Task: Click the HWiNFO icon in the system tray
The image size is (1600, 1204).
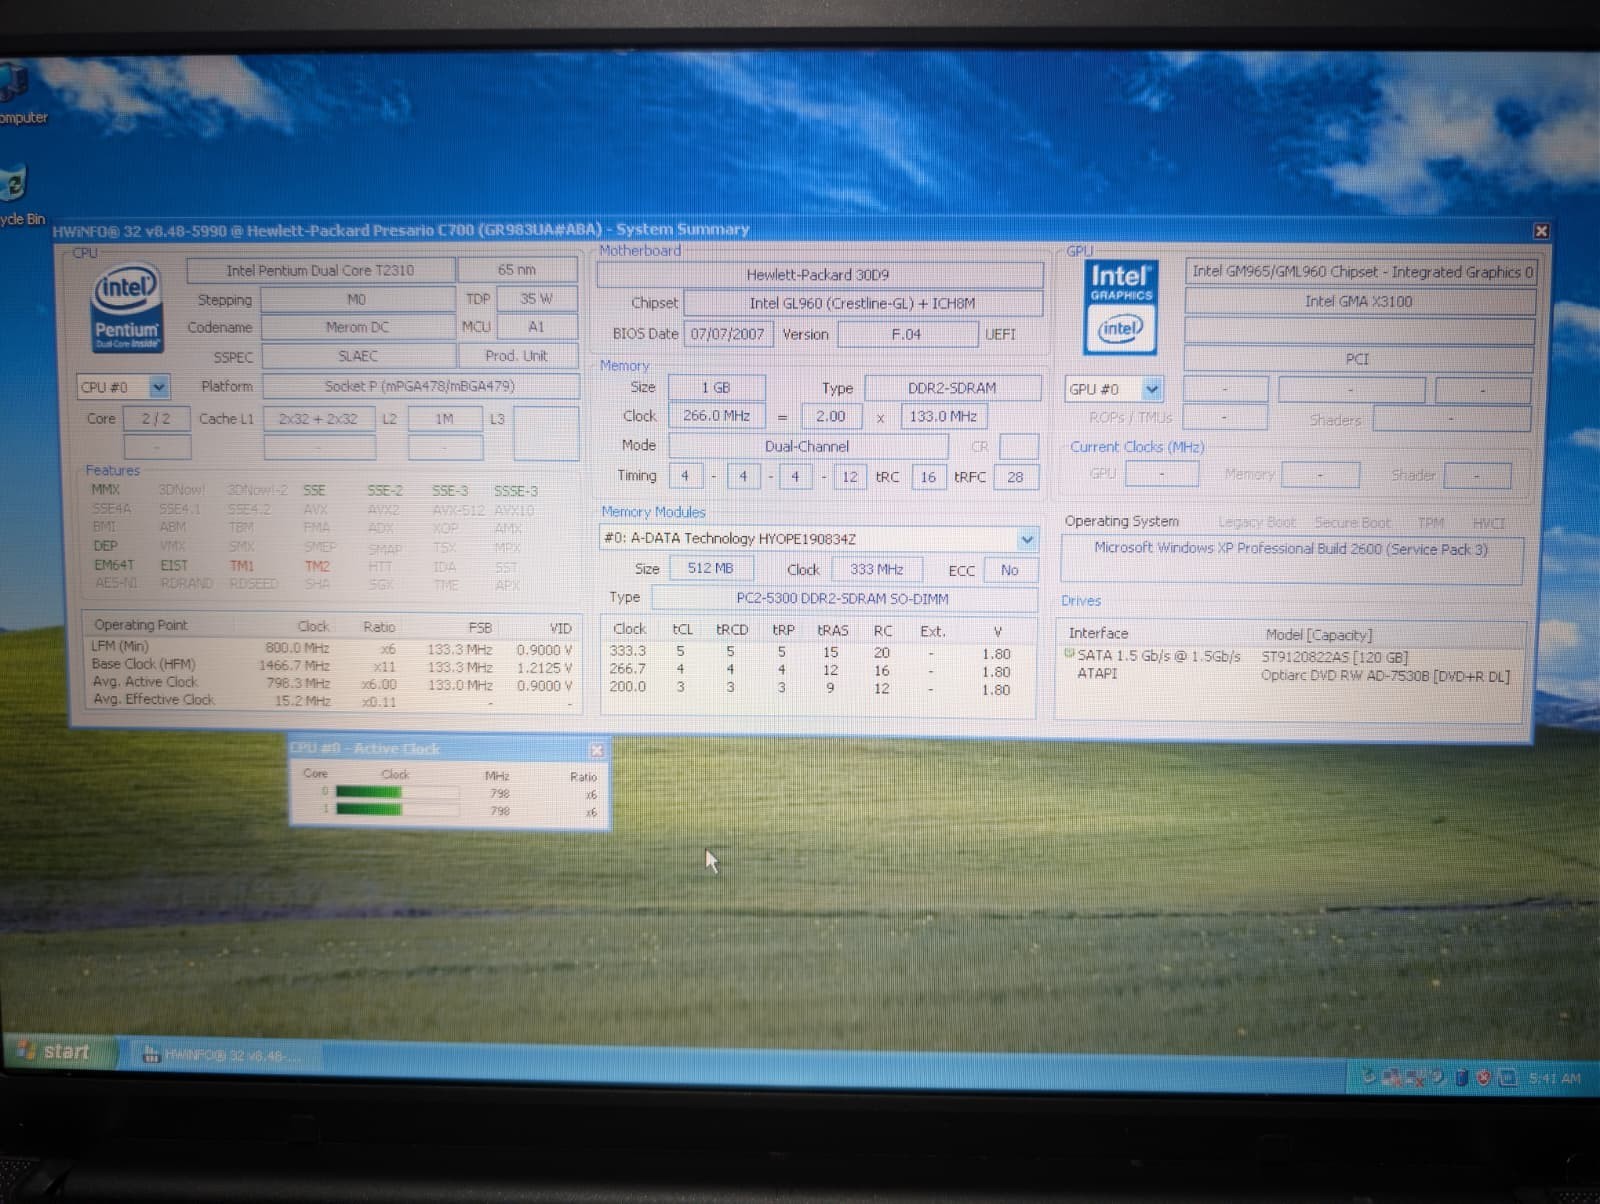Action: point(1507,1078)
